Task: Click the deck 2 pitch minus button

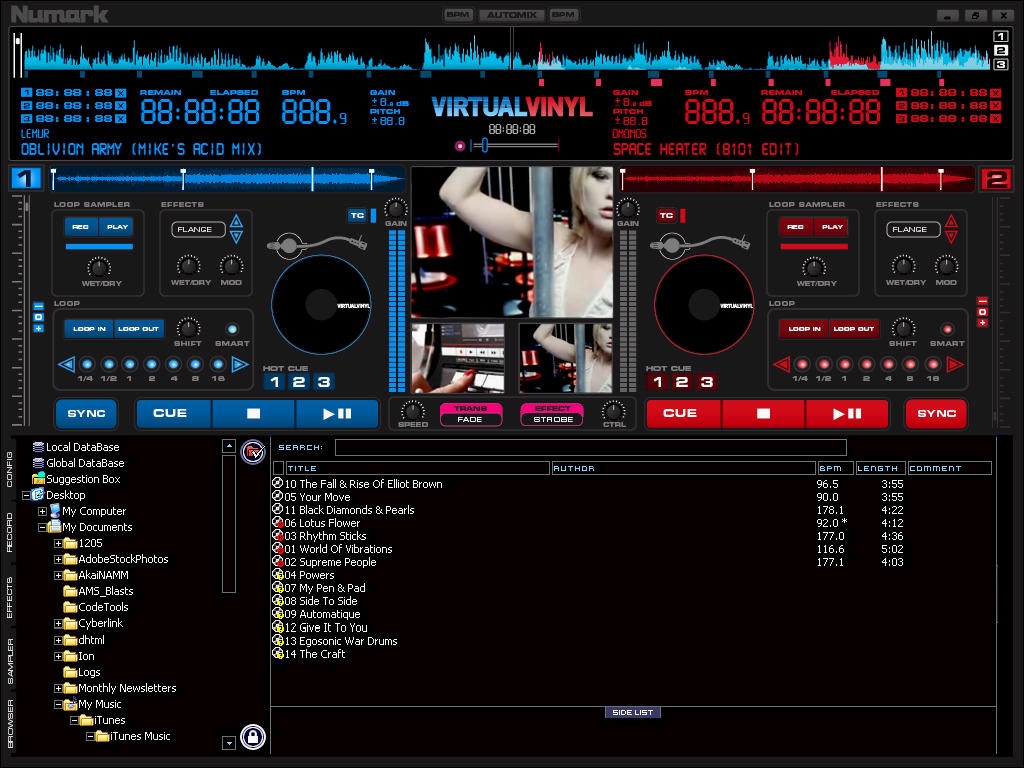Action: pos(982,301)
